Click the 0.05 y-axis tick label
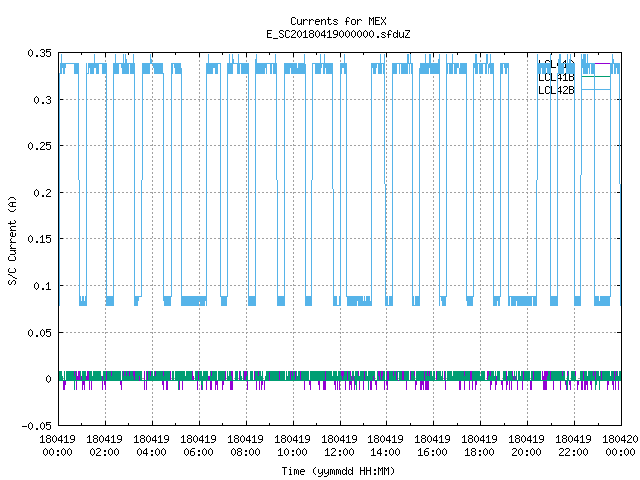 tap(40, 333)
